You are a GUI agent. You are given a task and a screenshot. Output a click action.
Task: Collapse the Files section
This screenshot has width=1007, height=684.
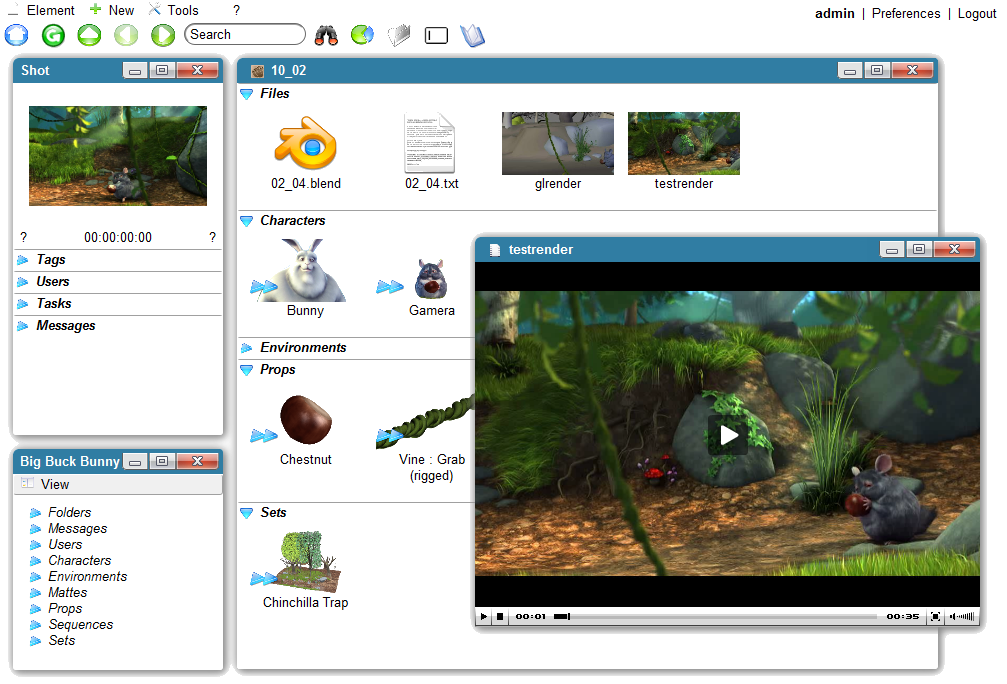(247, 94)
